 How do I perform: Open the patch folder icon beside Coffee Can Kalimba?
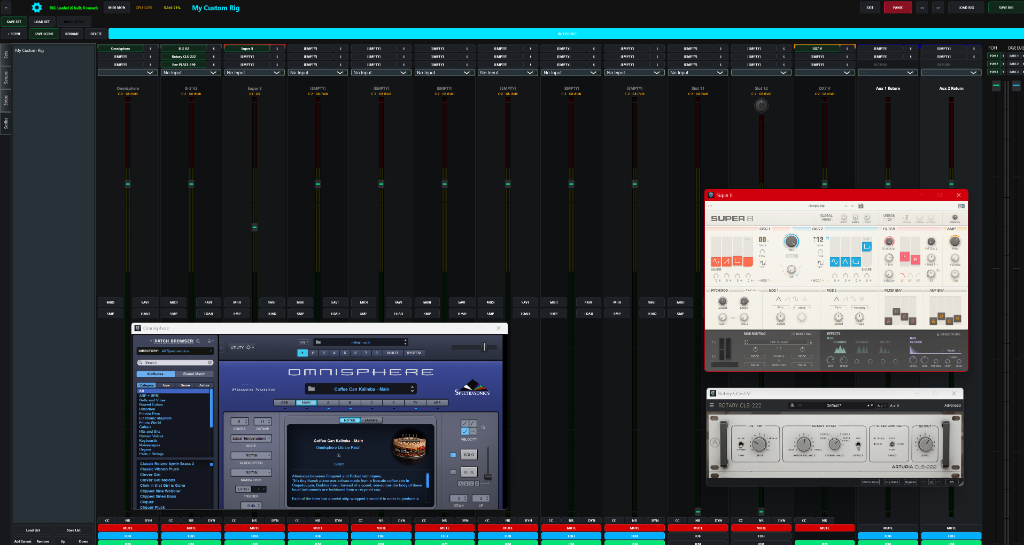point(312,388)
